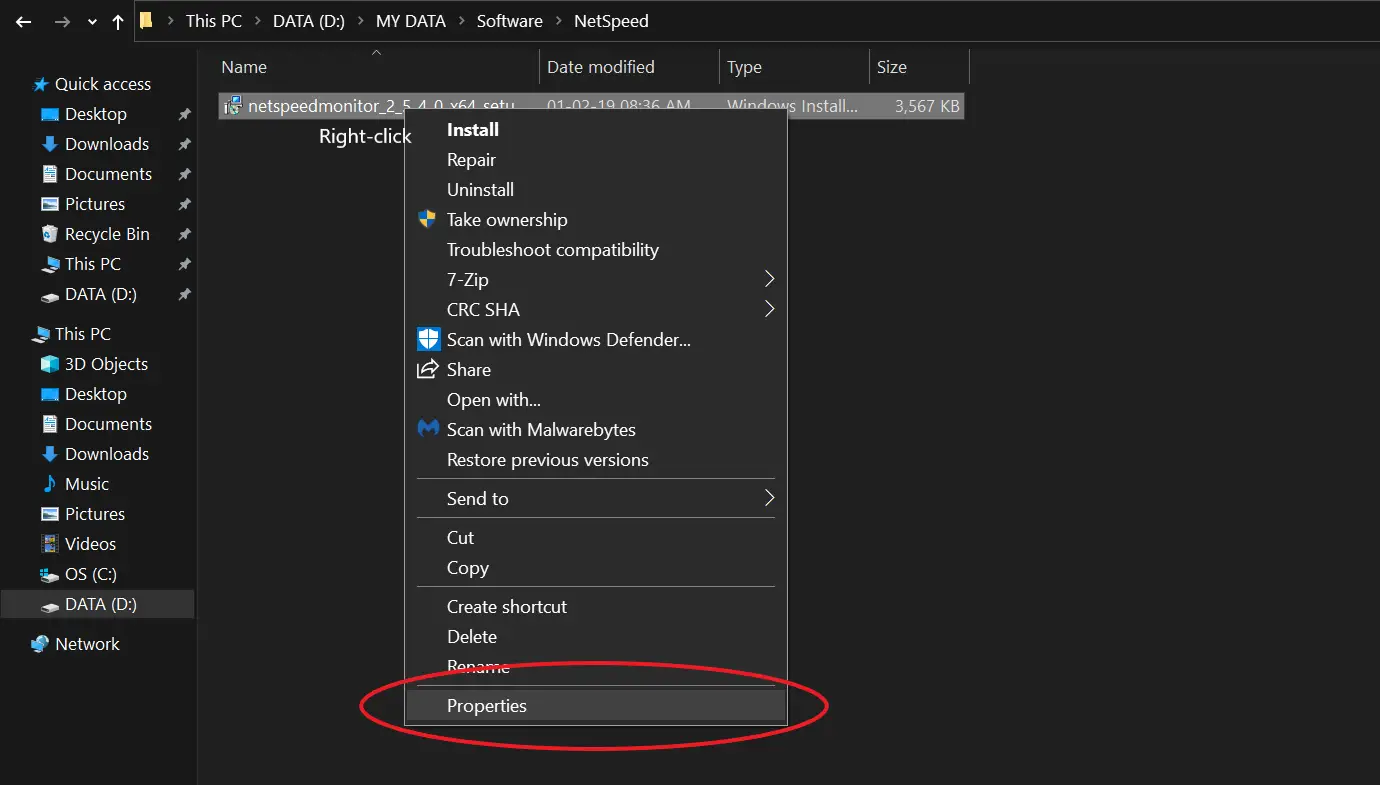The image size is (1380, 785).
Task: Click the OS (C:) drive icon
Action: pos(49,575)
